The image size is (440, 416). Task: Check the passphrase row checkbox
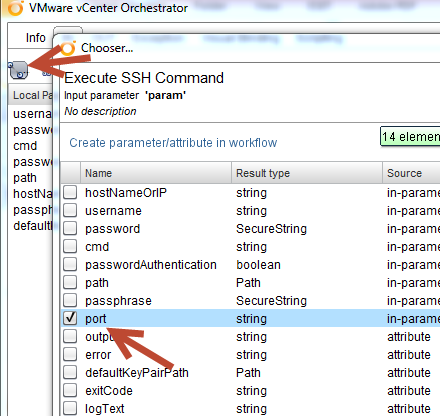(x=70, y=301)
